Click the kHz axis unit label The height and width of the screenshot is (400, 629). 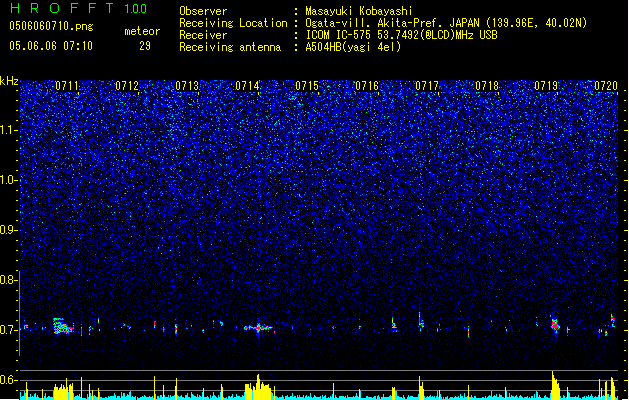9,81
